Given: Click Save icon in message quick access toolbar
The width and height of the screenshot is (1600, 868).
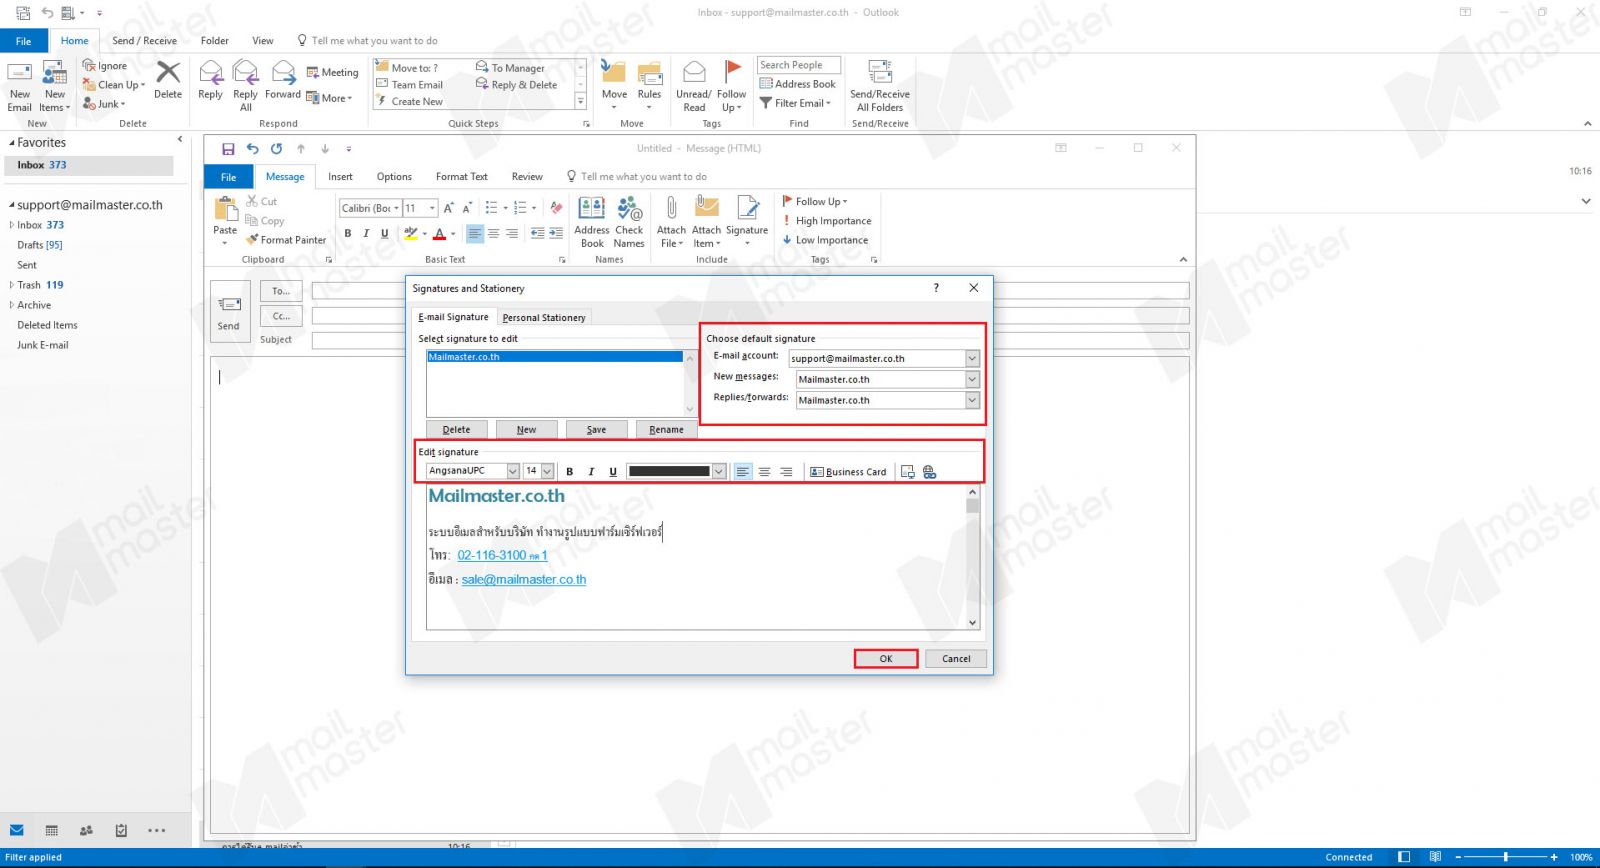Looking at the screenshot, I should point(228,149).
